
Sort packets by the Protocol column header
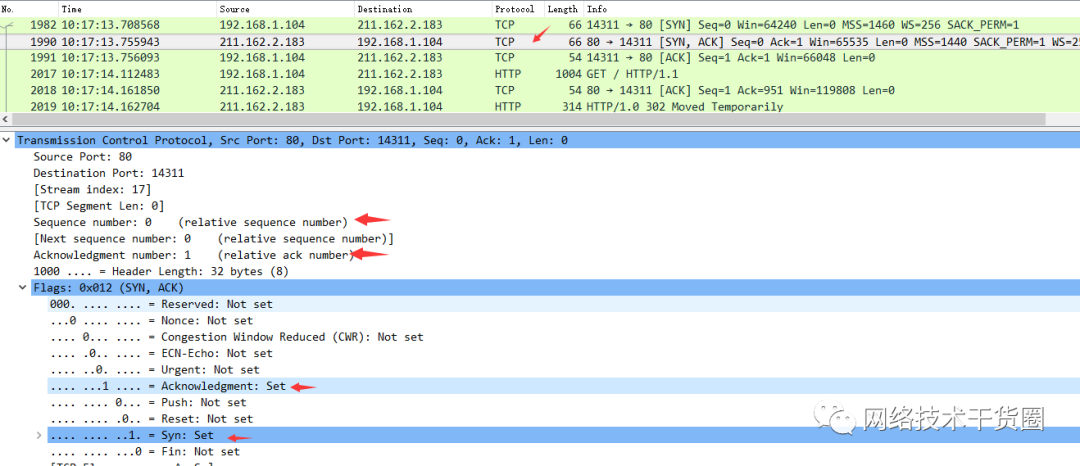pyautogui.click(x=518, y=9)
